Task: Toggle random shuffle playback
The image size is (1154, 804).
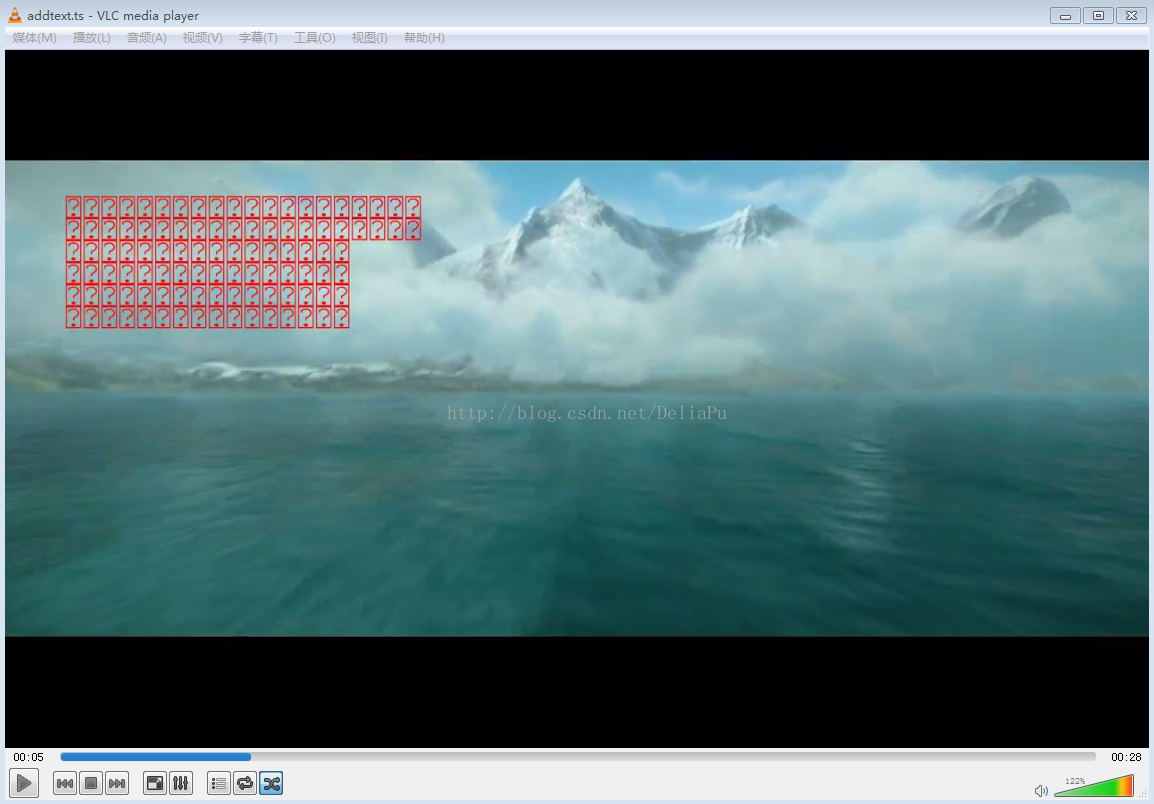Action: coord(271,783)
